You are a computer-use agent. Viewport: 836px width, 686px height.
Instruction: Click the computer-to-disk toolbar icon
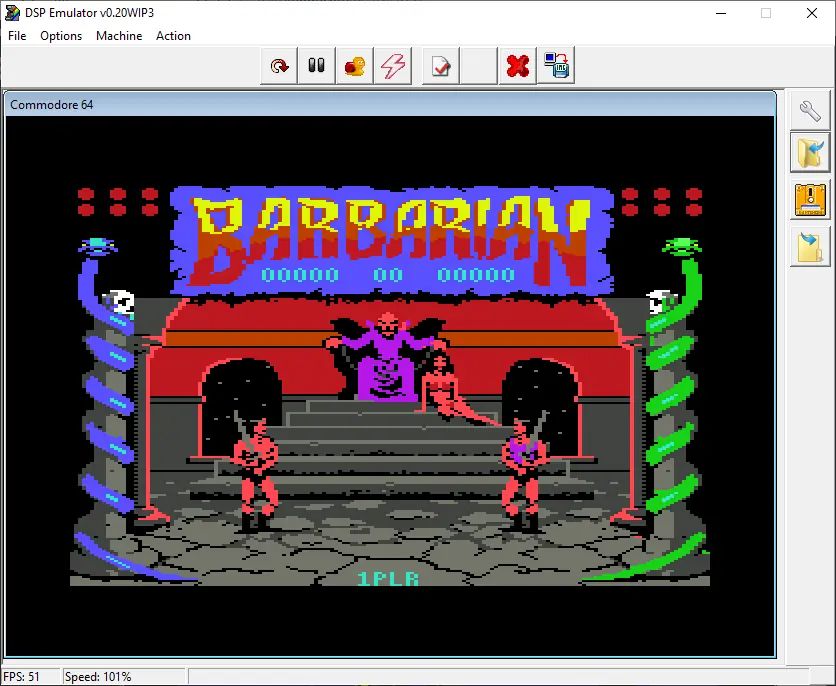556,66
